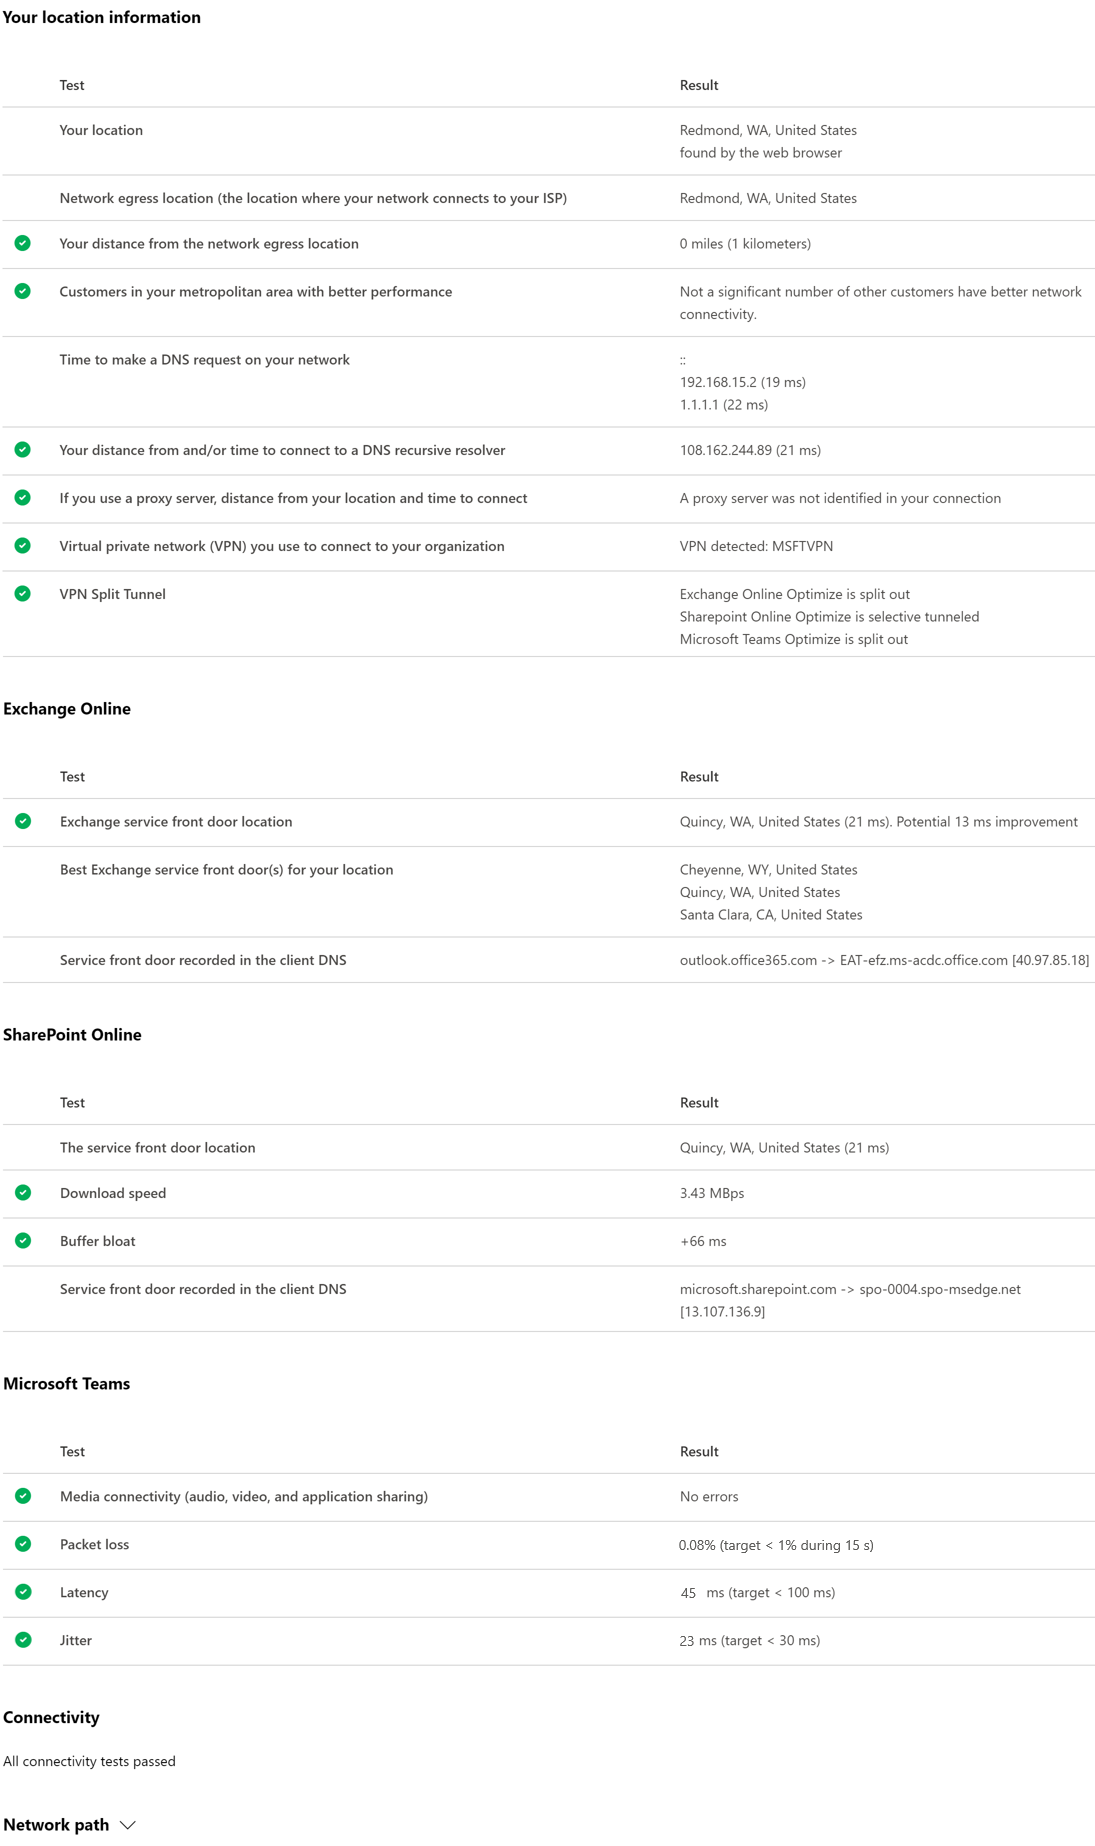Click Exchange service front door check icon
This screenshot has width=1095, height=1846.
click(x=23, y=822)
